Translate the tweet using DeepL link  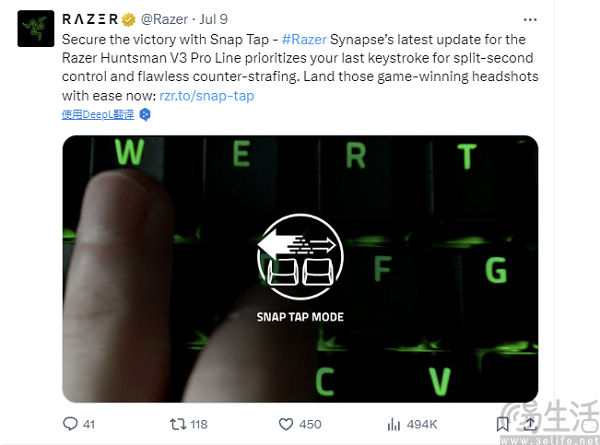98,114
